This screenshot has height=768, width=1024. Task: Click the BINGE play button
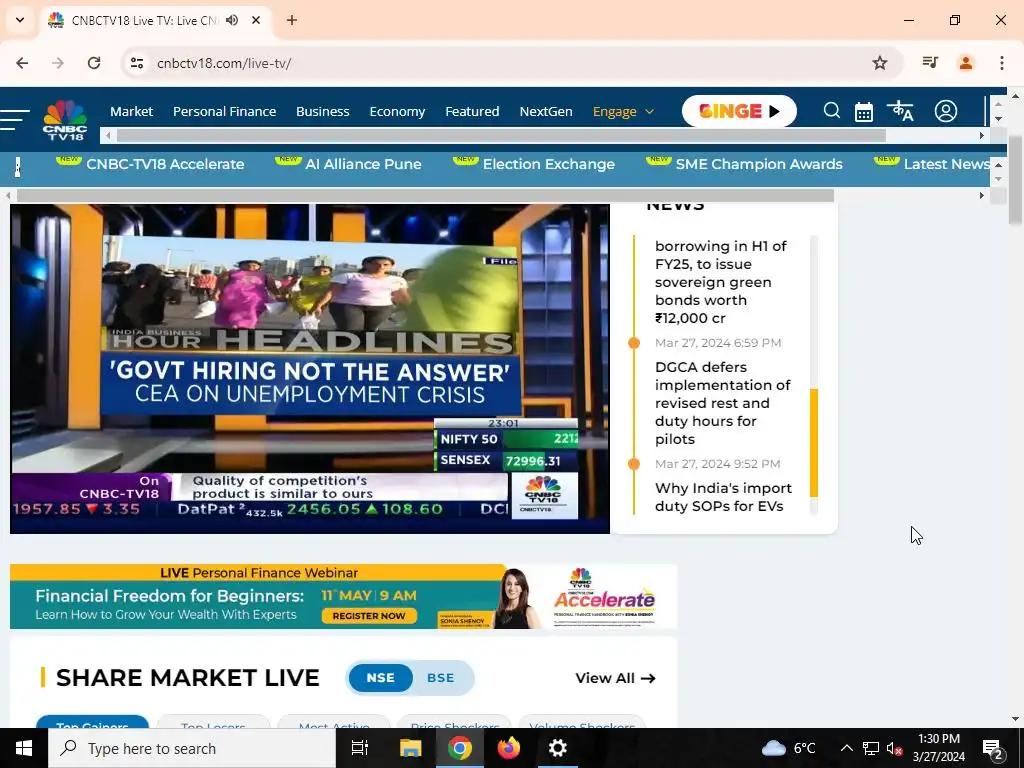coord(739,111)
